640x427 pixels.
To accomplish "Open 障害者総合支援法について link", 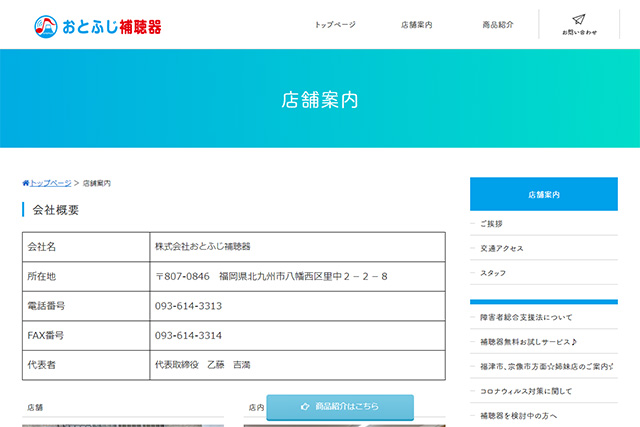I will 525,317.
